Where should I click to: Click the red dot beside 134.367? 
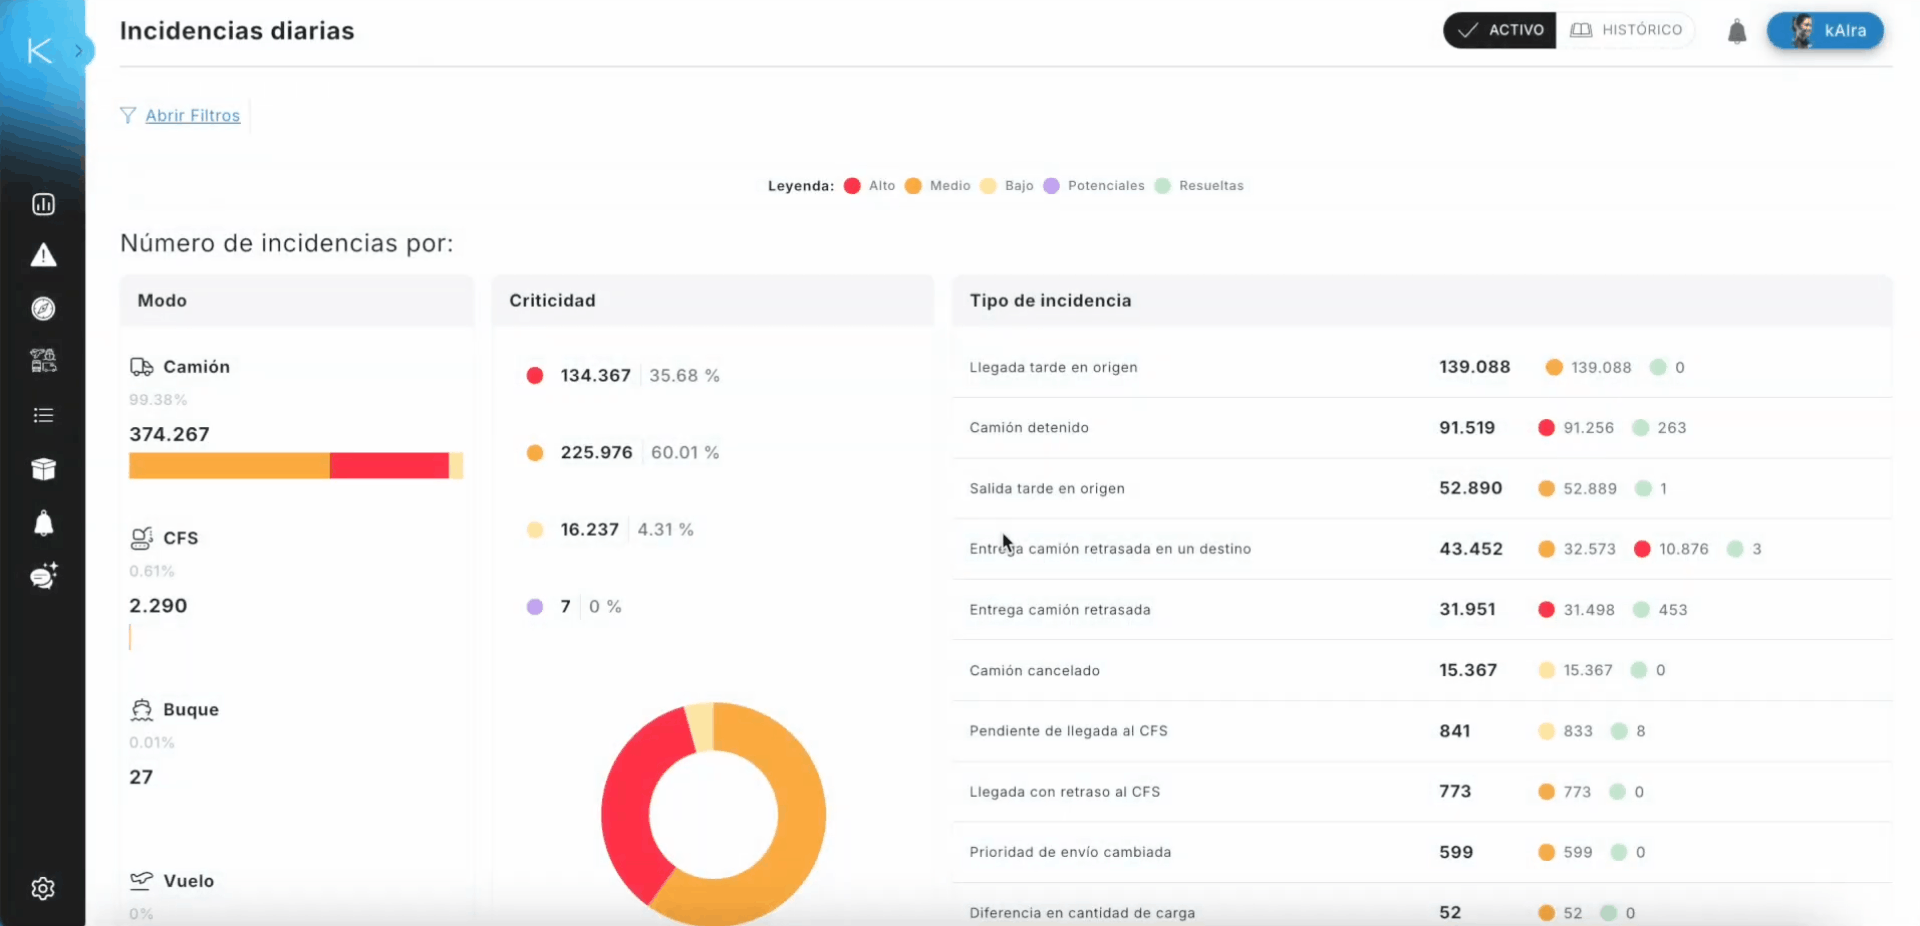pyautogui.click(x=535, y=376)
